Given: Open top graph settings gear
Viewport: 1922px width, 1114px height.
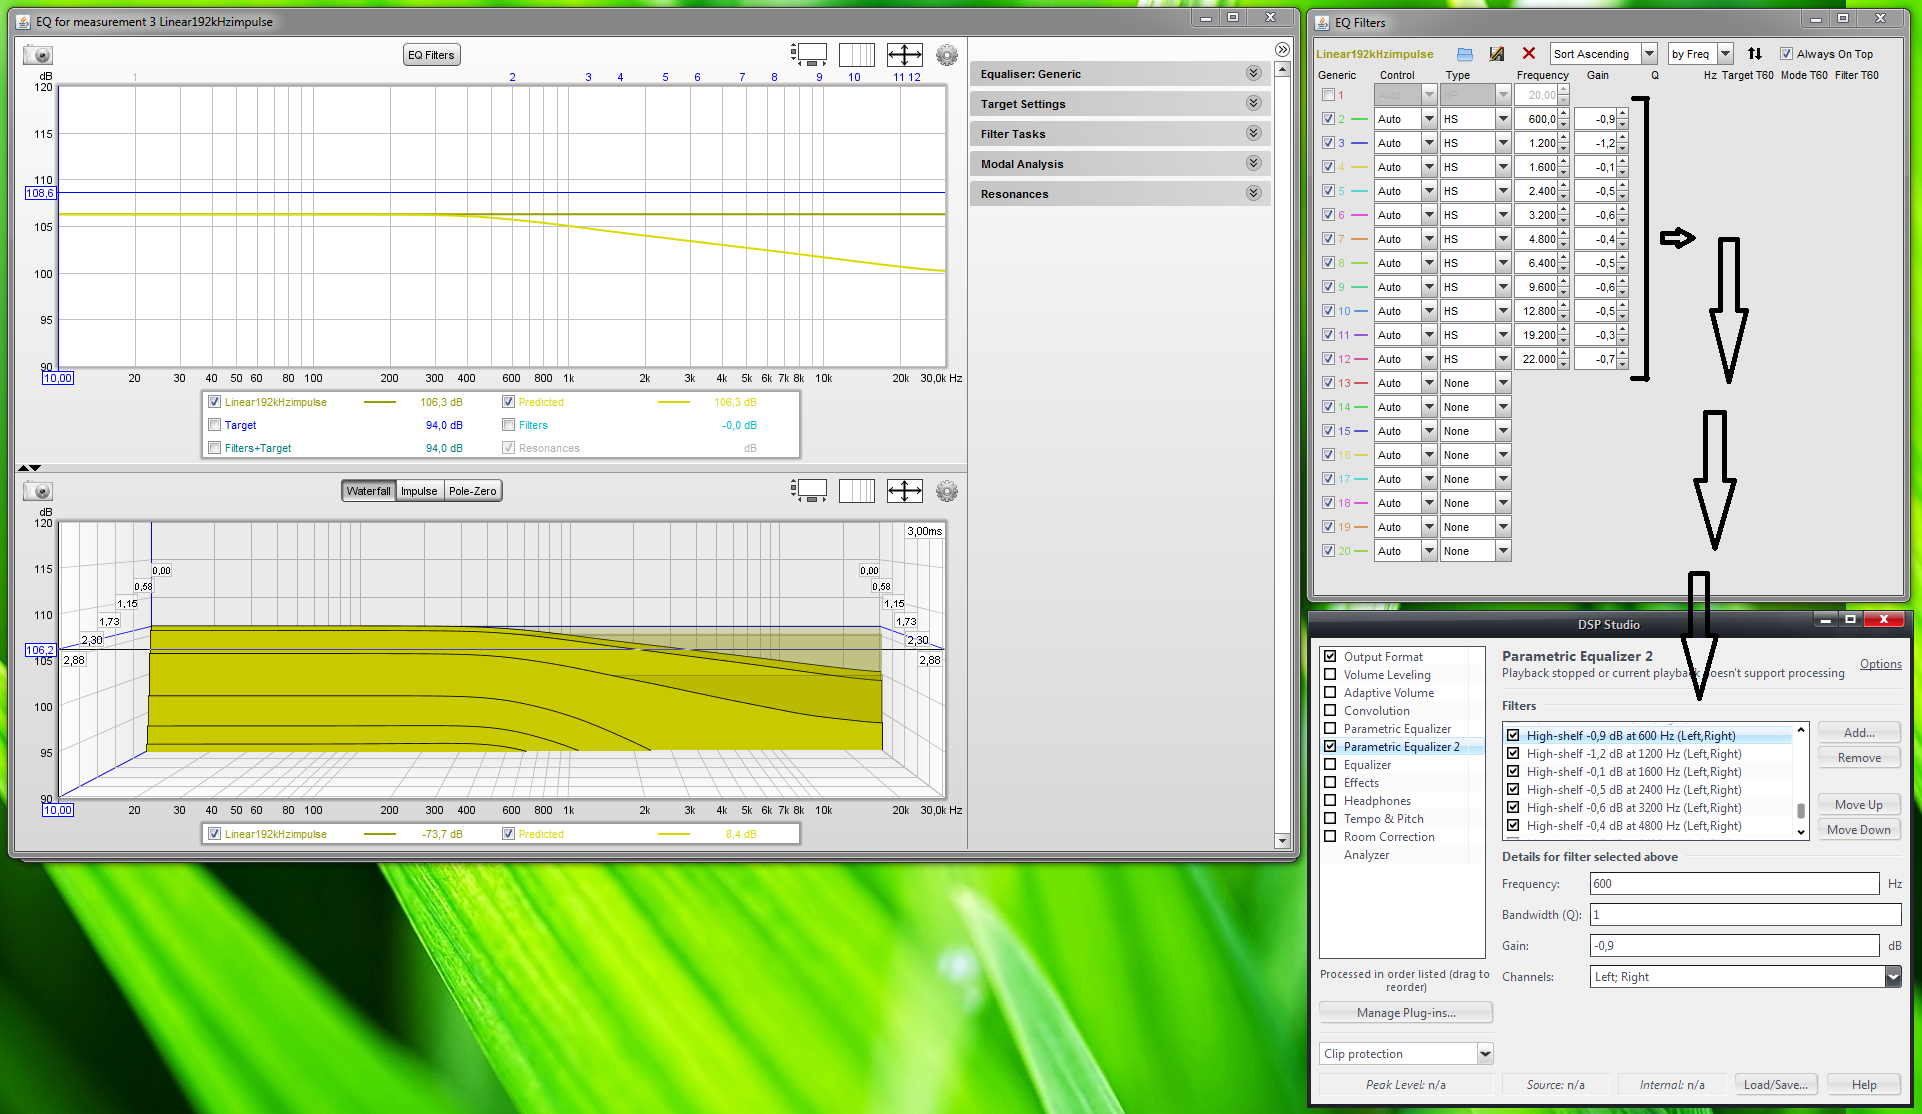Looking at the screenshot, I should (947, 55).
